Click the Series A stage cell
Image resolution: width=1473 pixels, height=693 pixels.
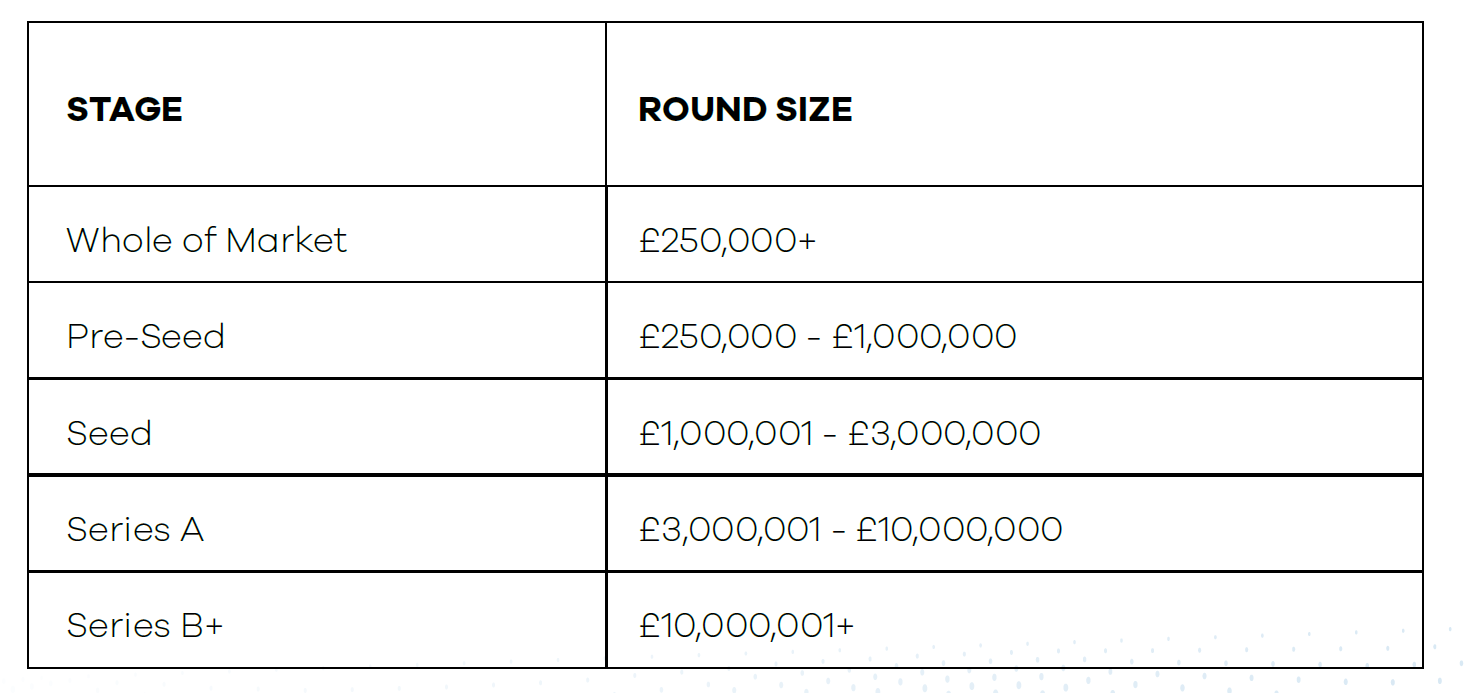click(x=317, y=523)
